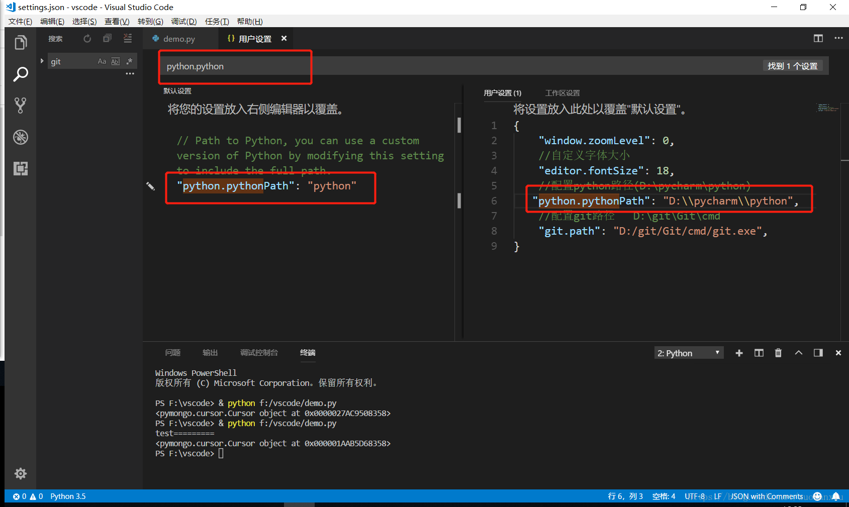Change file encoding UTF-8
This screenshot has width=849, height=507.
pos(695,496)
